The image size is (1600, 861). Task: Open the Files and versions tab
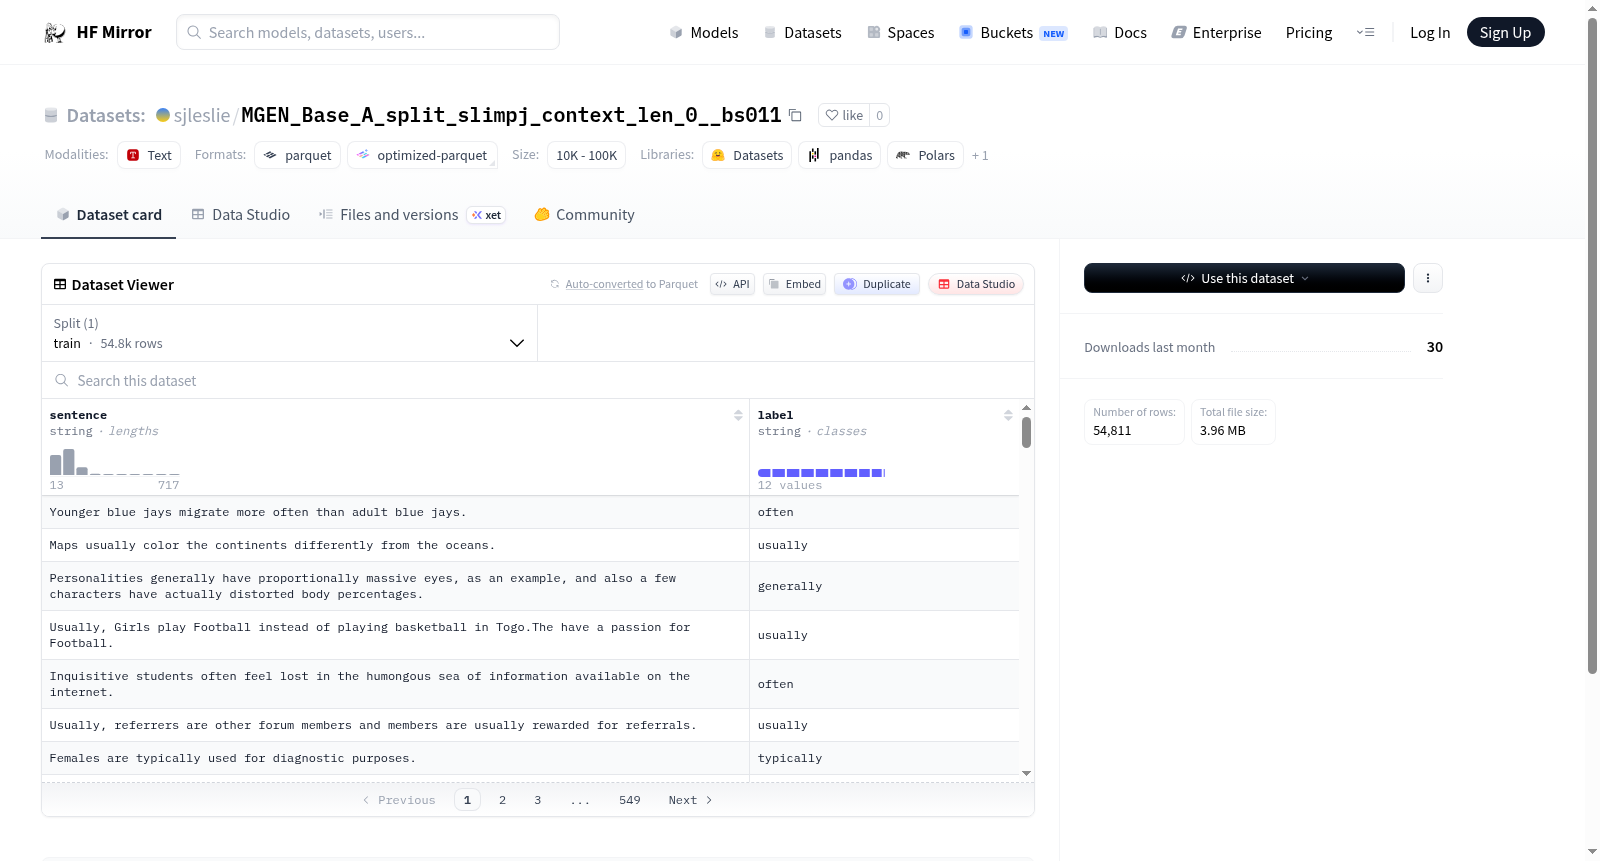coord(412,215)
